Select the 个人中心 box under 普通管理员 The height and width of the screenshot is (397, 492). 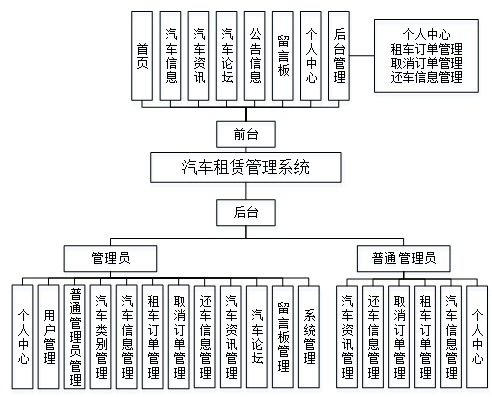tap(477, 337)
